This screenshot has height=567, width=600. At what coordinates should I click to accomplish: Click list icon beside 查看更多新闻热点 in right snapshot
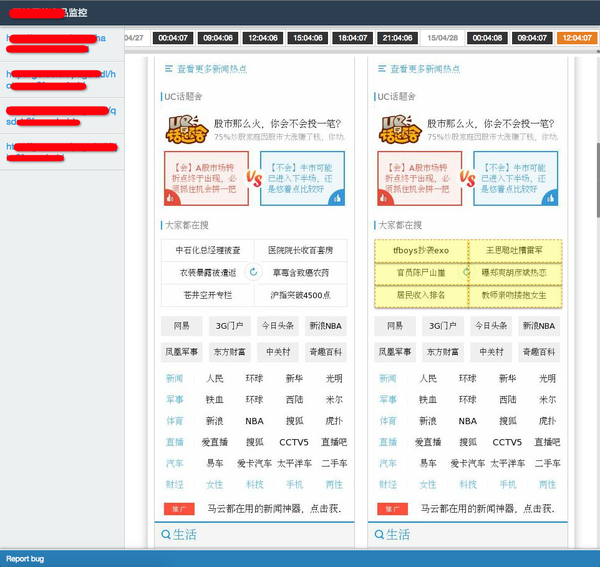[382, 69]
